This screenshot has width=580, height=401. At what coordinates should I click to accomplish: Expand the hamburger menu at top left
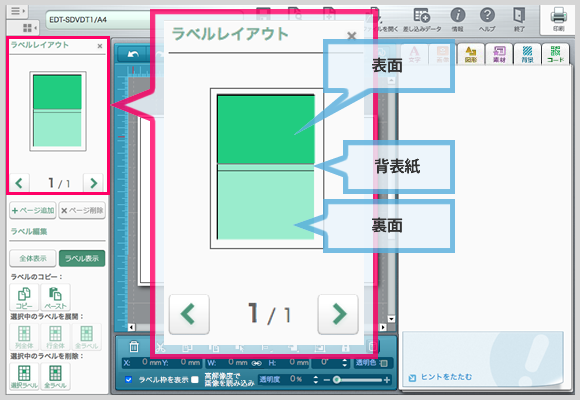coord(17,11)
